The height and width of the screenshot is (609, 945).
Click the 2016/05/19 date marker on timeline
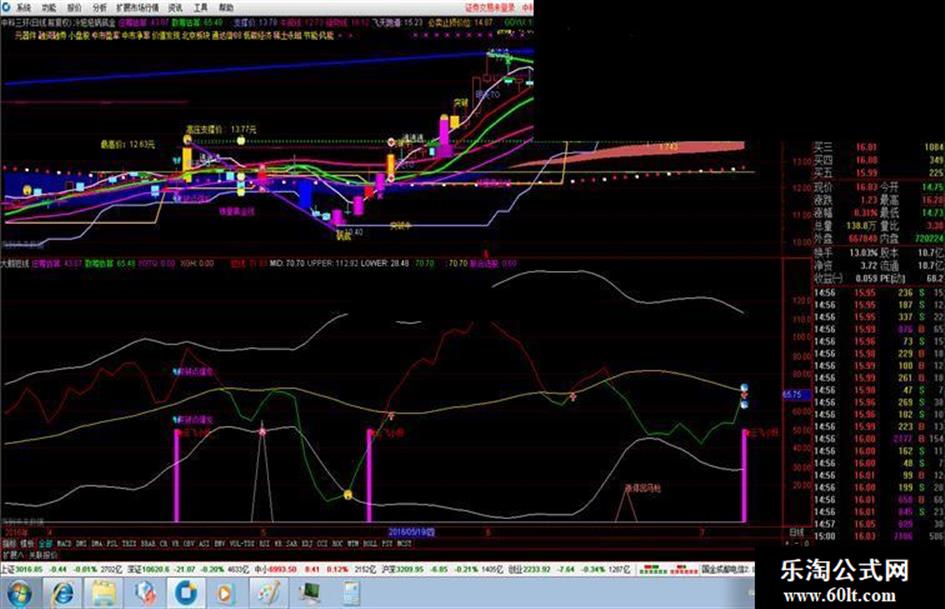click(x=412, y=532)
